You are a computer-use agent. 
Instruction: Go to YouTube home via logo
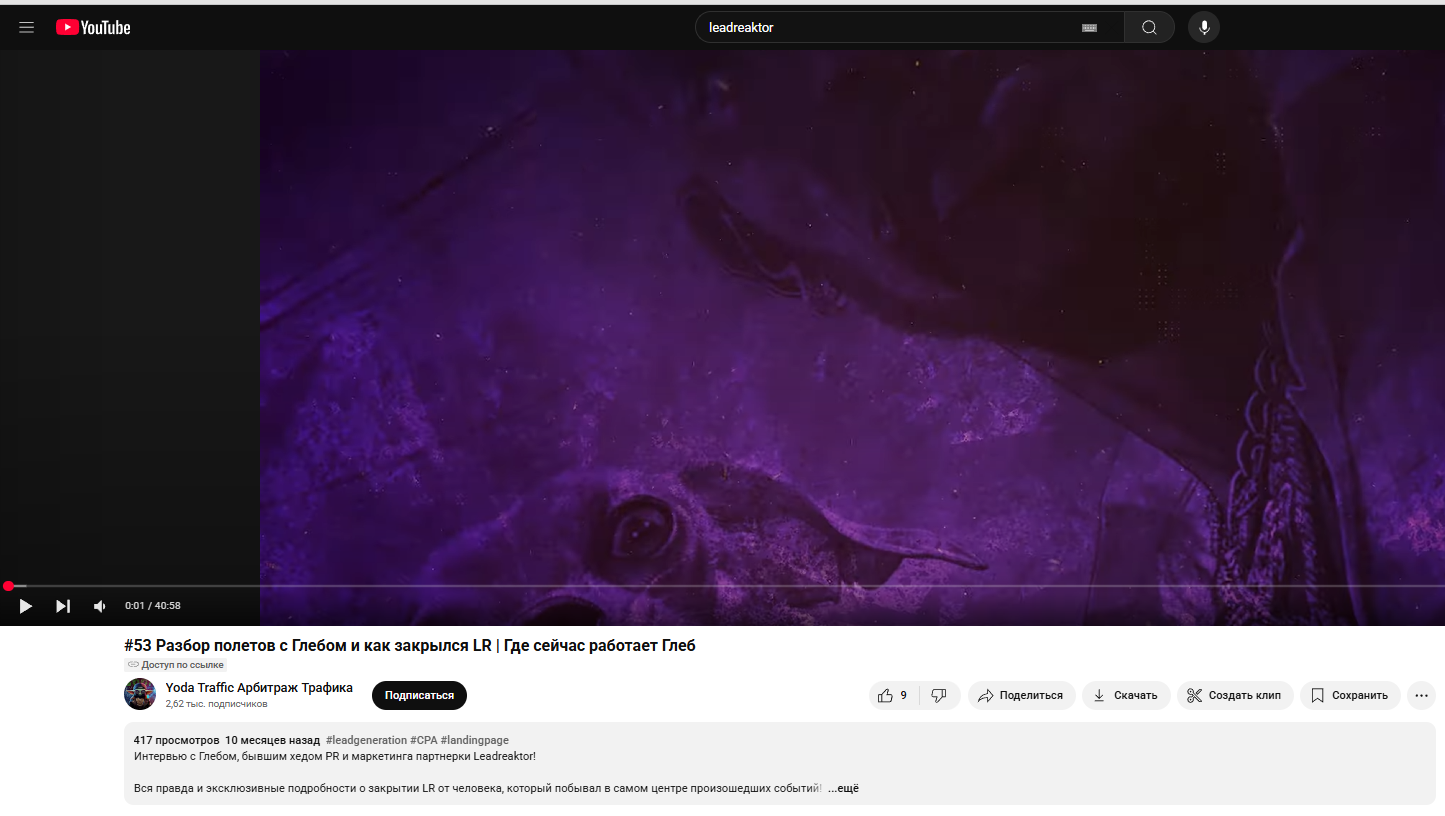(93, 28)
